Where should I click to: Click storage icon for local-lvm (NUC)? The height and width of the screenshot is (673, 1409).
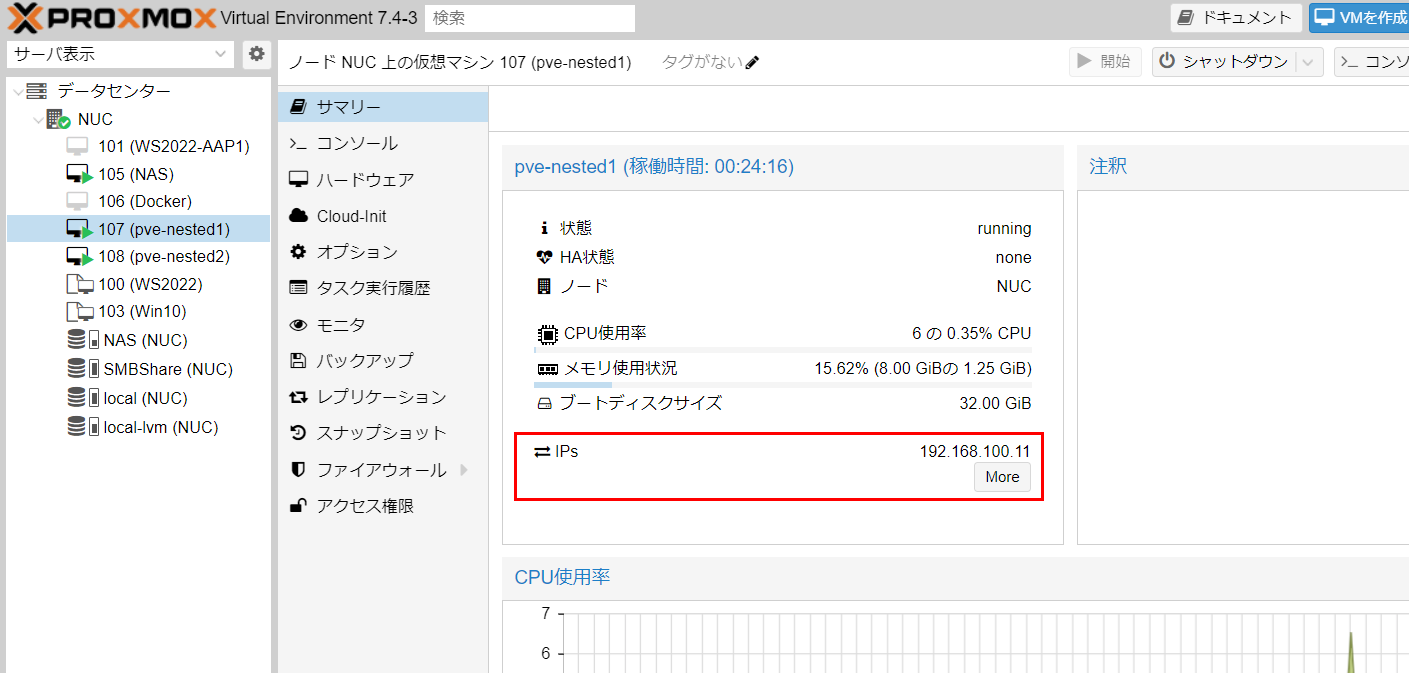pos(82,427)
